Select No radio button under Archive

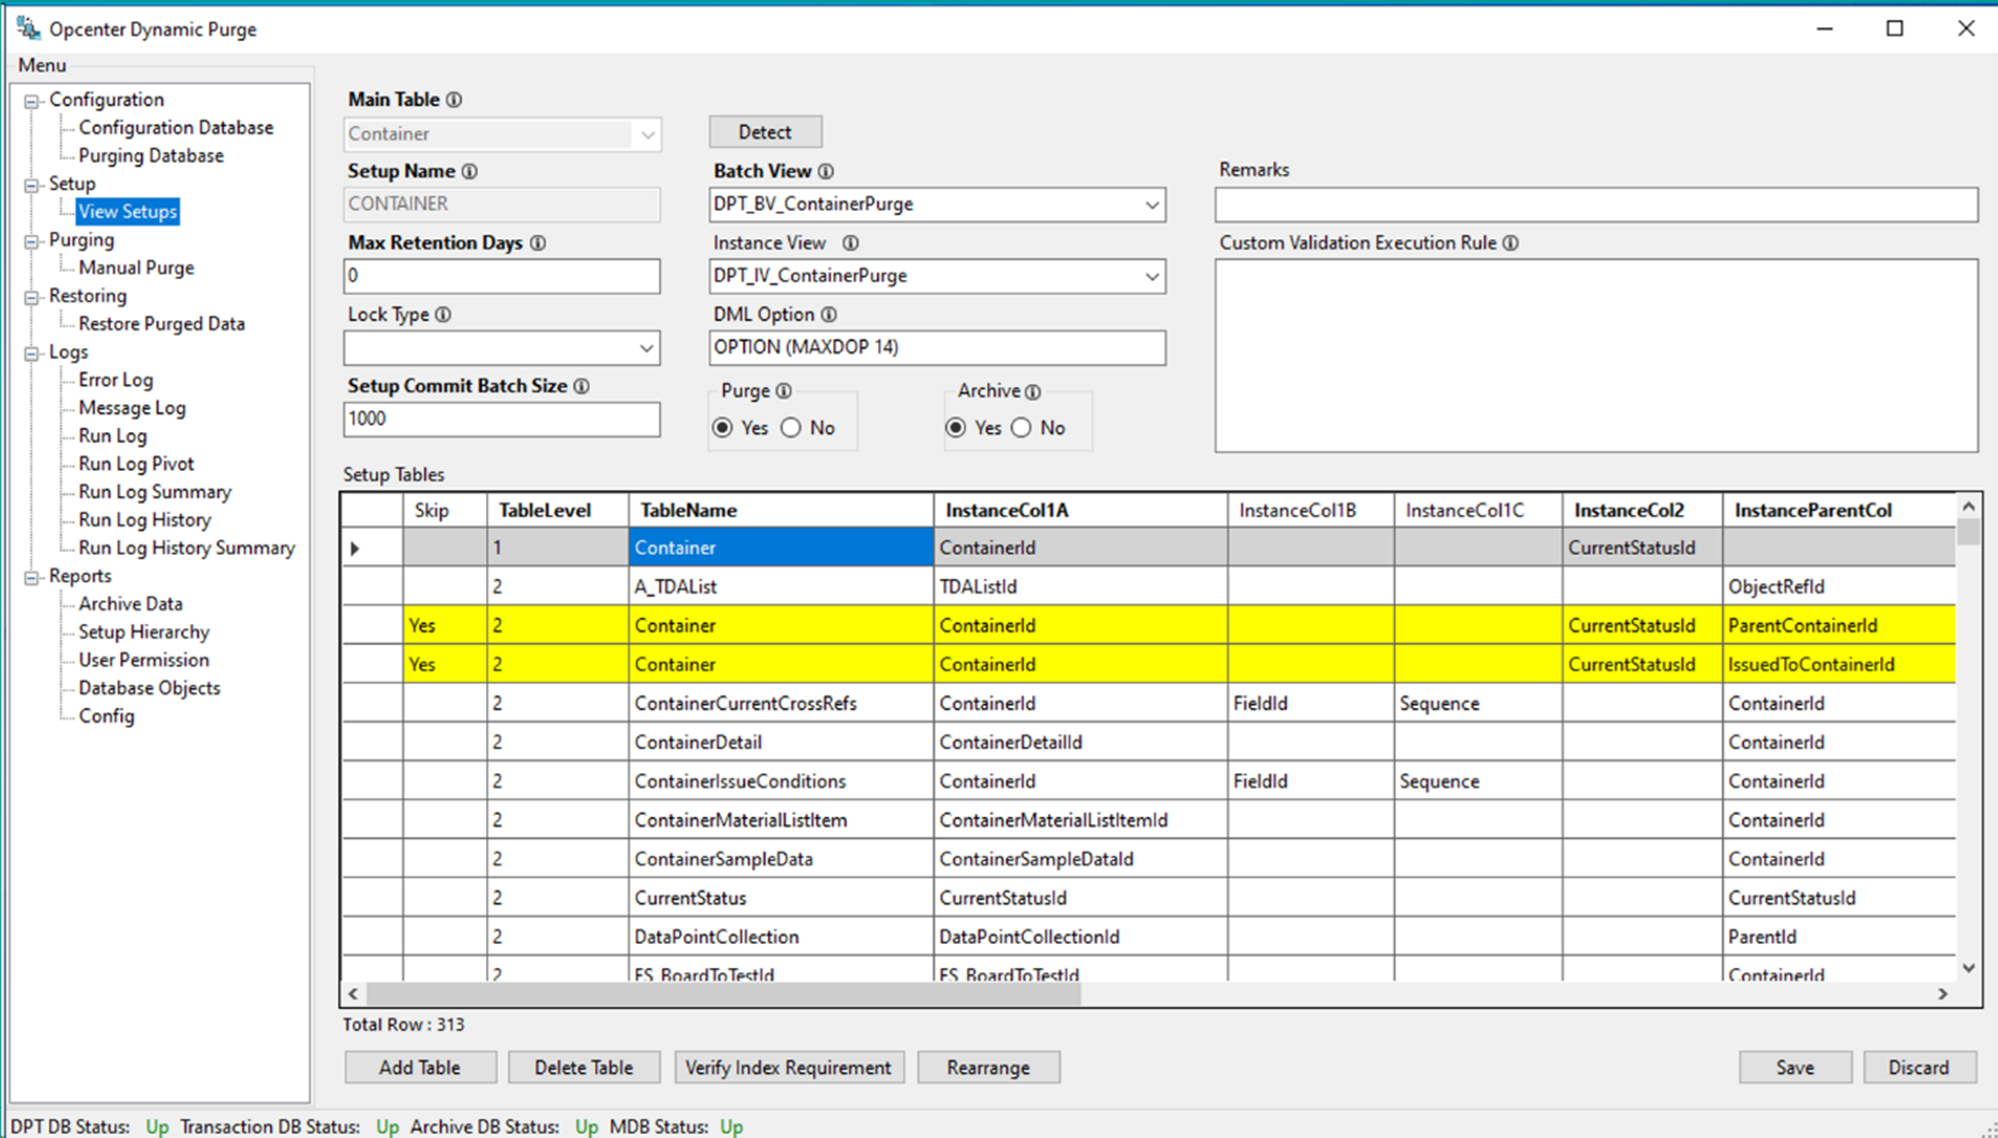point(1022,428)
